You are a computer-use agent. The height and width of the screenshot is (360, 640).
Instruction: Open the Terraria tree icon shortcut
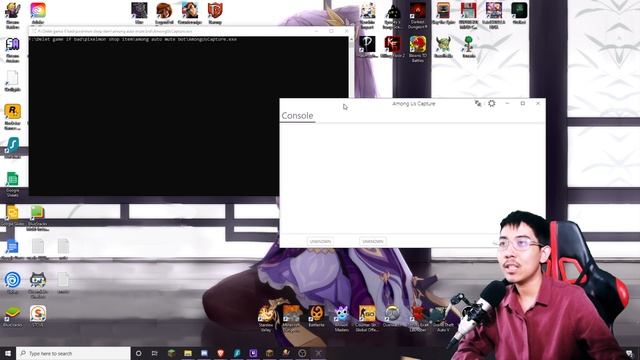coord(469,47)
